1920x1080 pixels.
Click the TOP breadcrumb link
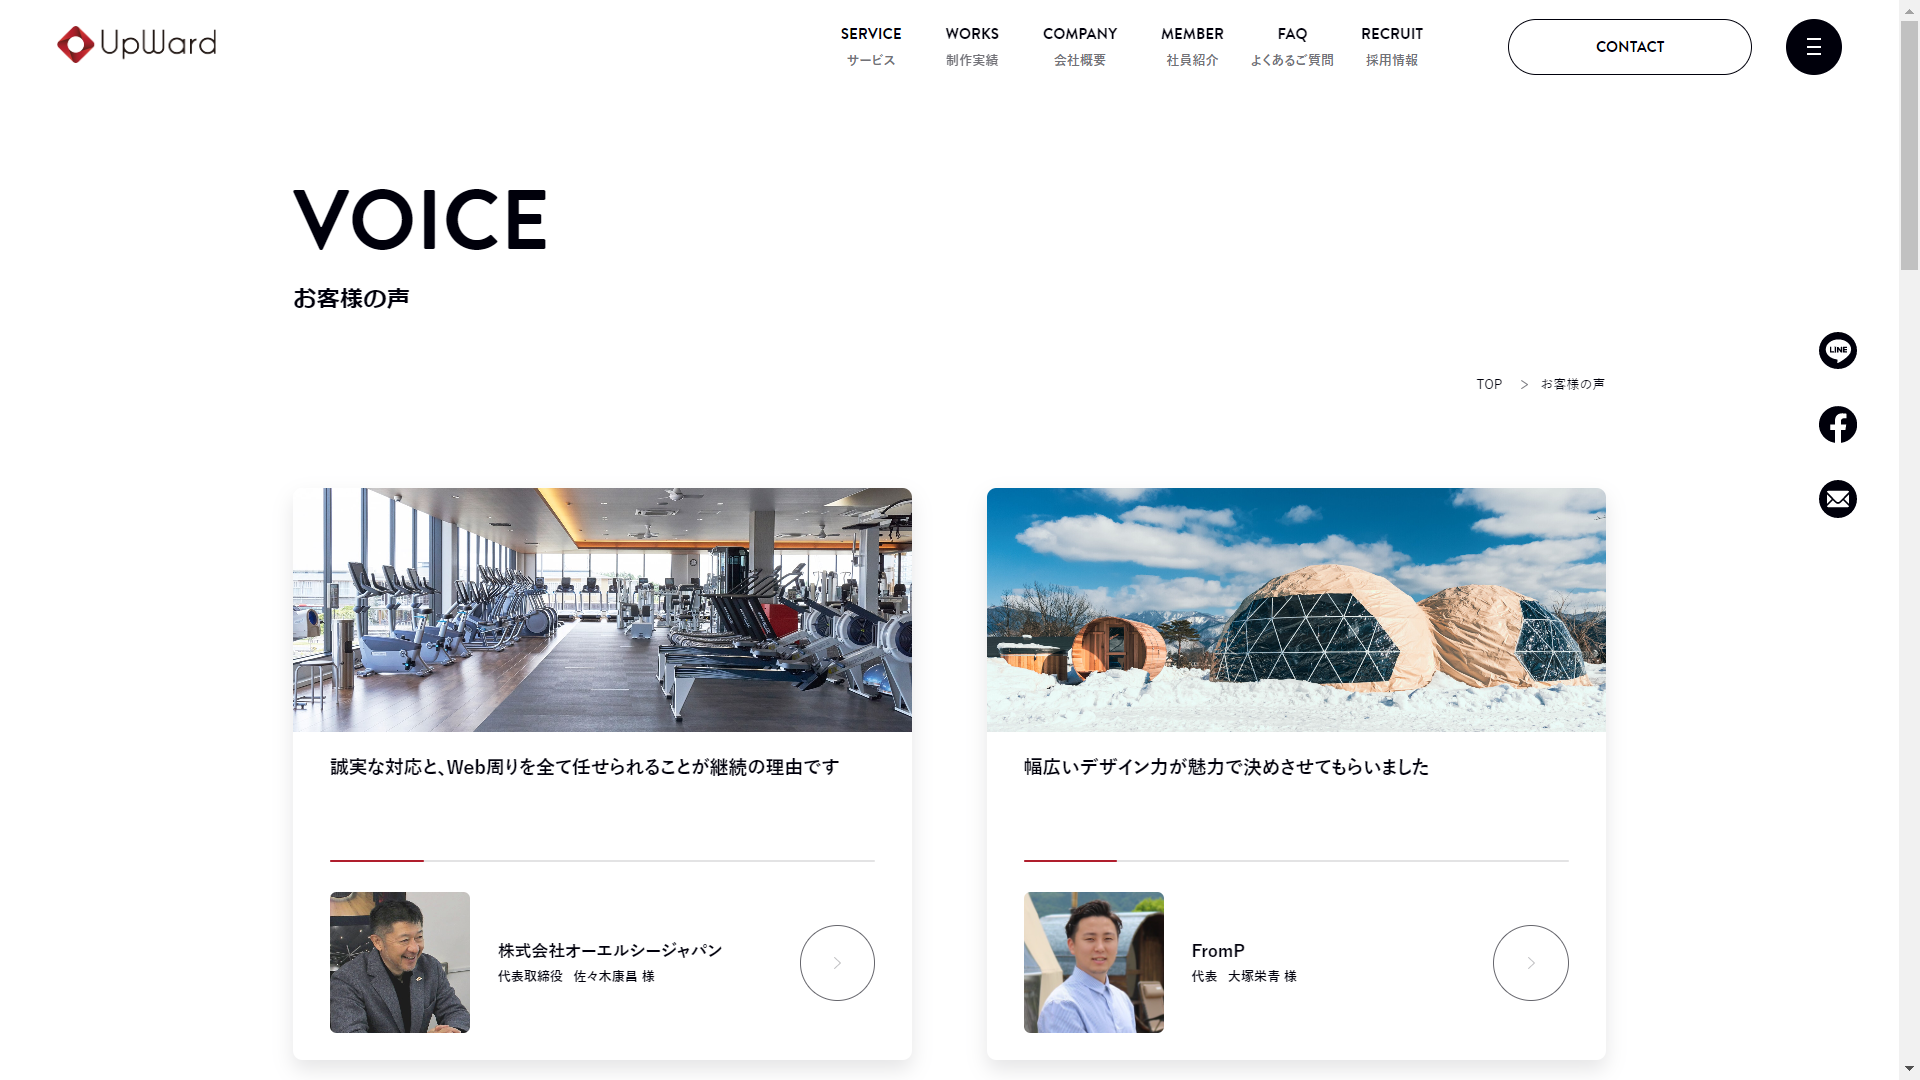click(x=1489, y=384)
